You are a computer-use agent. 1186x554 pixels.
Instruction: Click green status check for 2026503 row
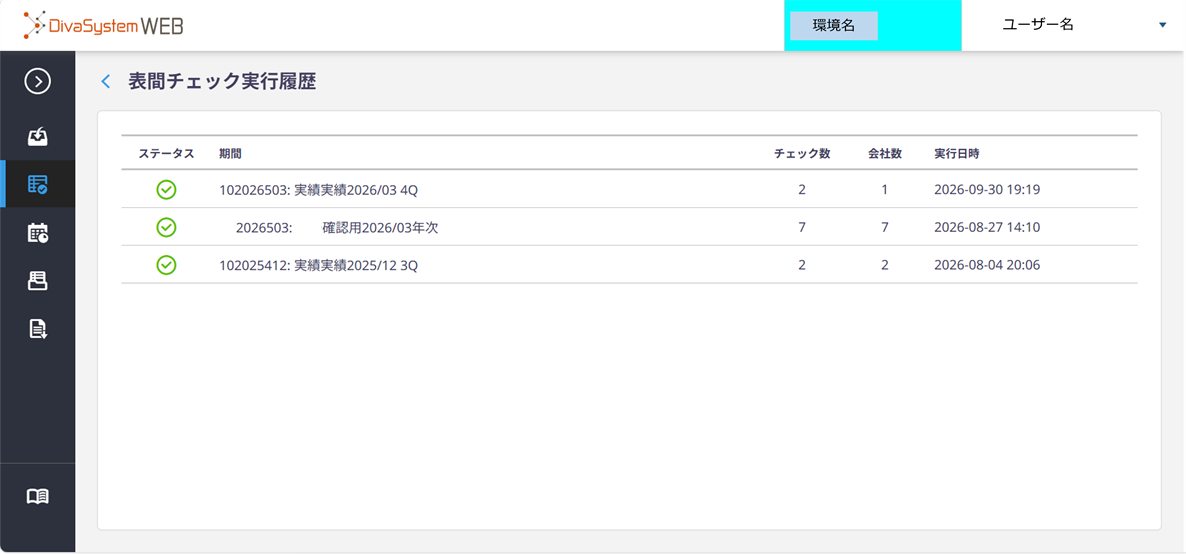pyautogui.click(x=166, y=227)
